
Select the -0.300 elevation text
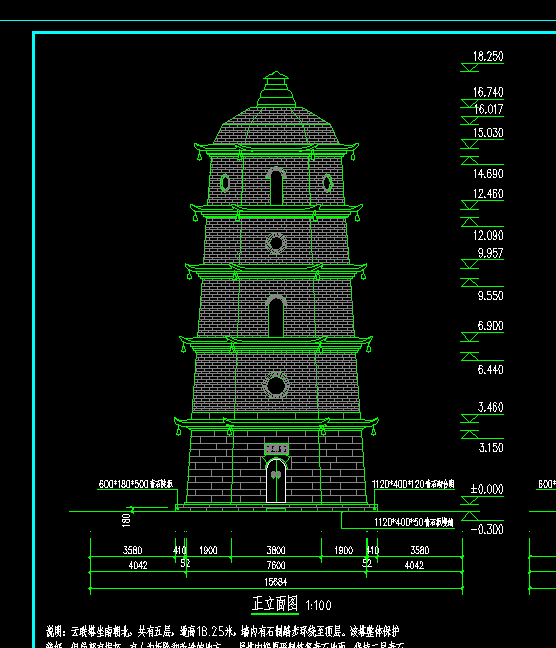[487, 529]
